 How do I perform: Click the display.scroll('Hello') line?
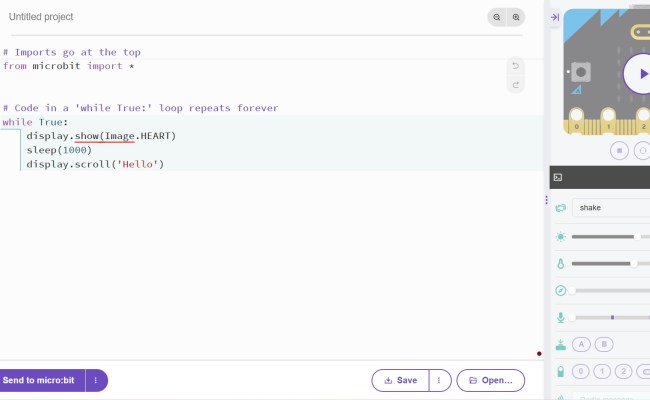(x=95, y=164)
